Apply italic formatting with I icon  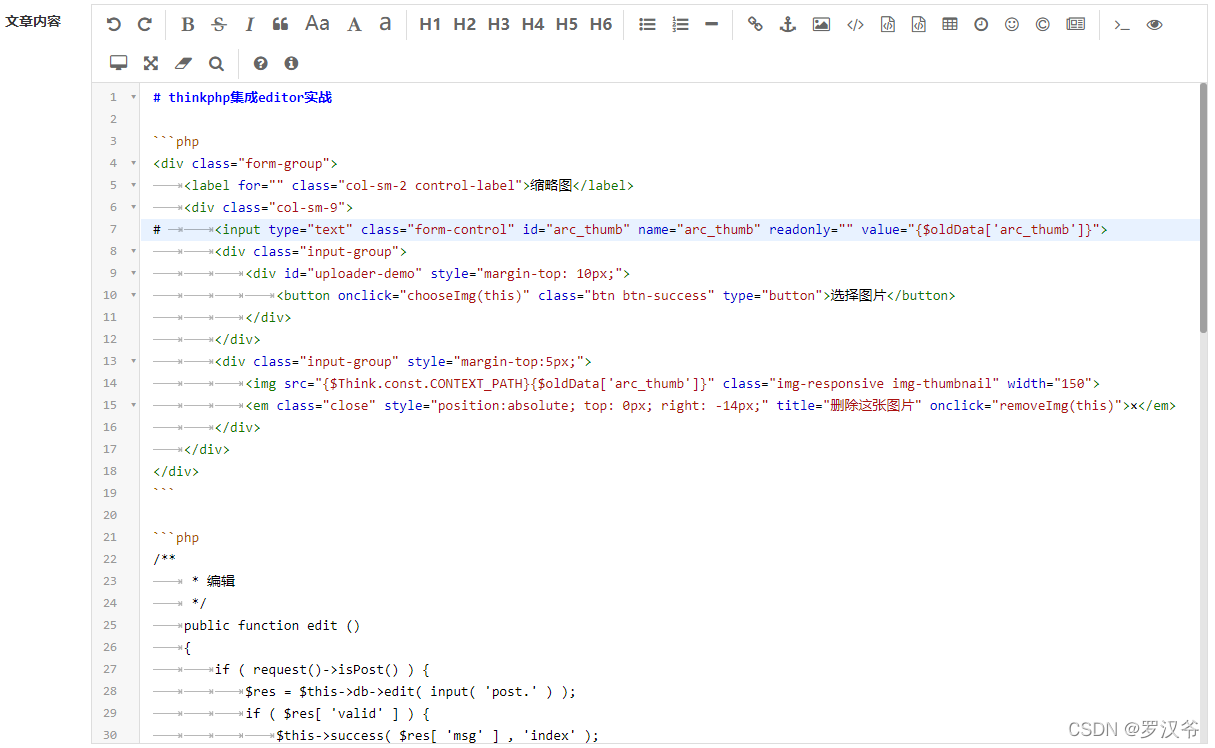[x=250, y=24]
